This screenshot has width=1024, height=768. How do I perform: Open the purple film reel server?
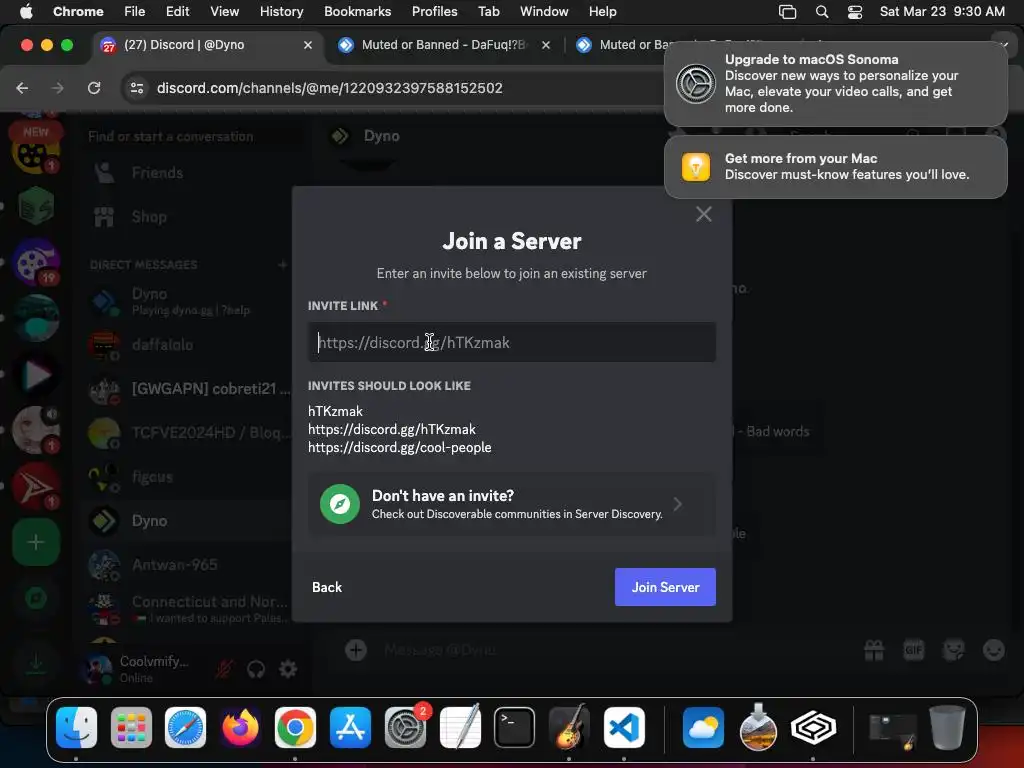tap(36, 262)
